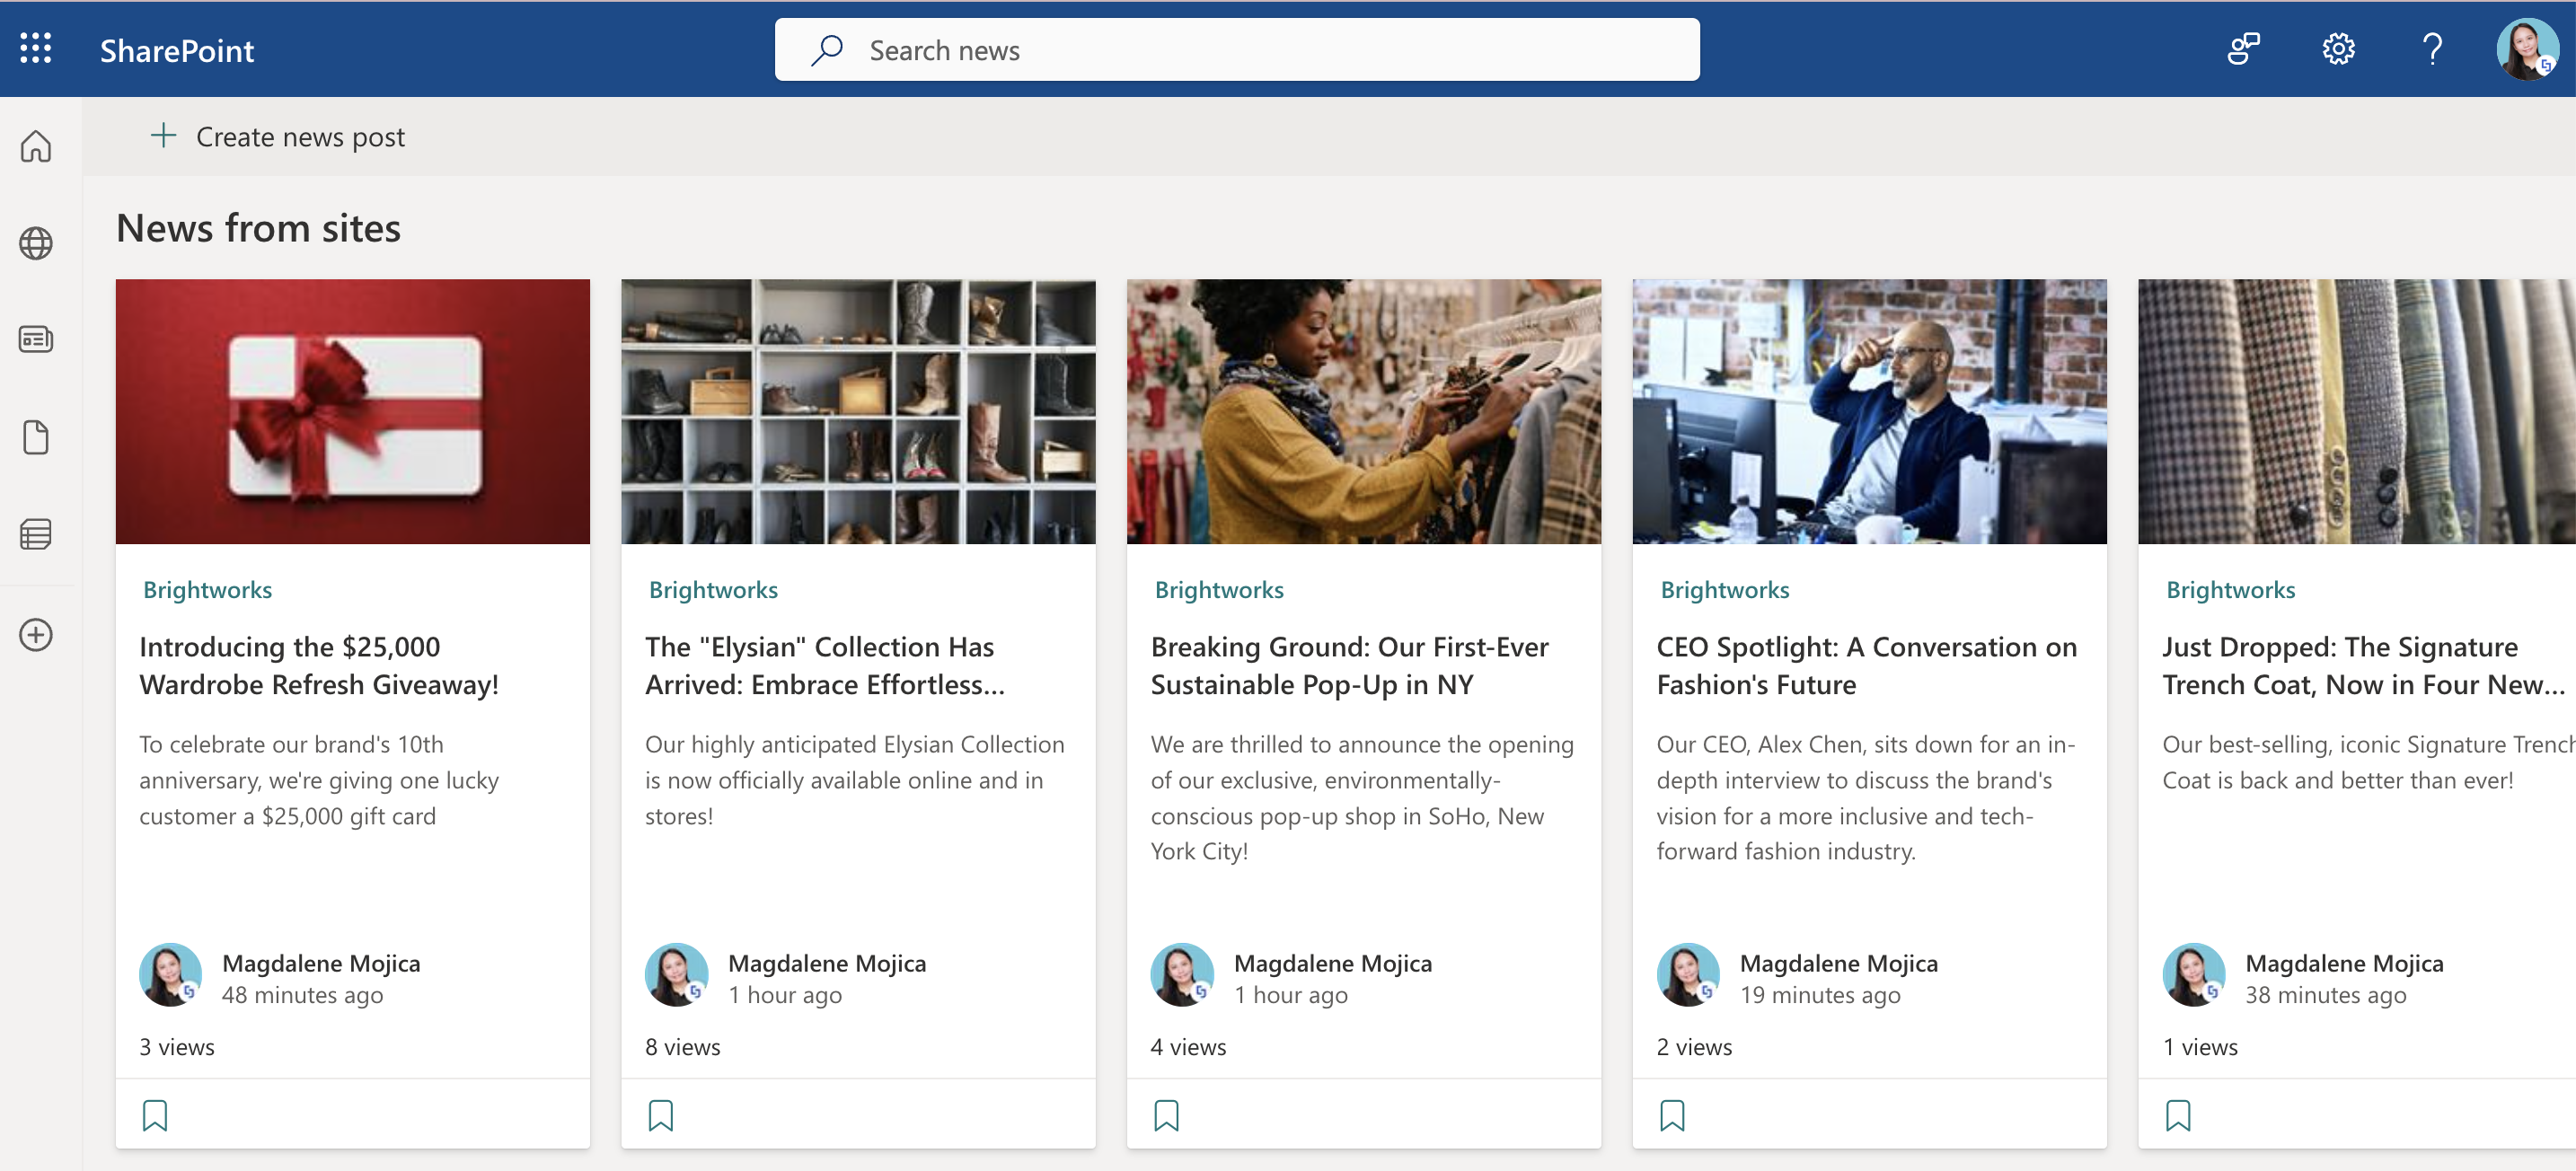The image size is (2576, 1171).
Task: Open My Sites via the globe icon
Action: coord(36,242)
